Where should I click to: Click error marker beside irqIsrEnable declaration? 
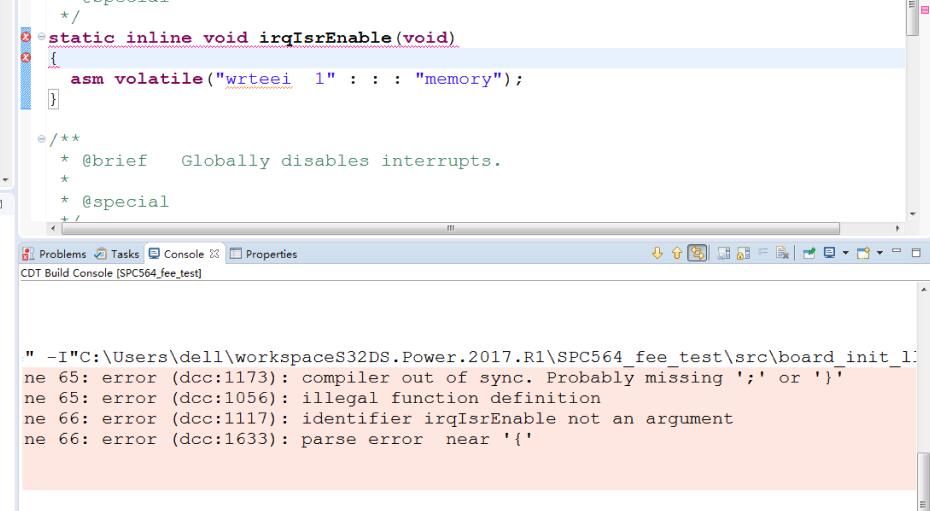coord(26,37)
